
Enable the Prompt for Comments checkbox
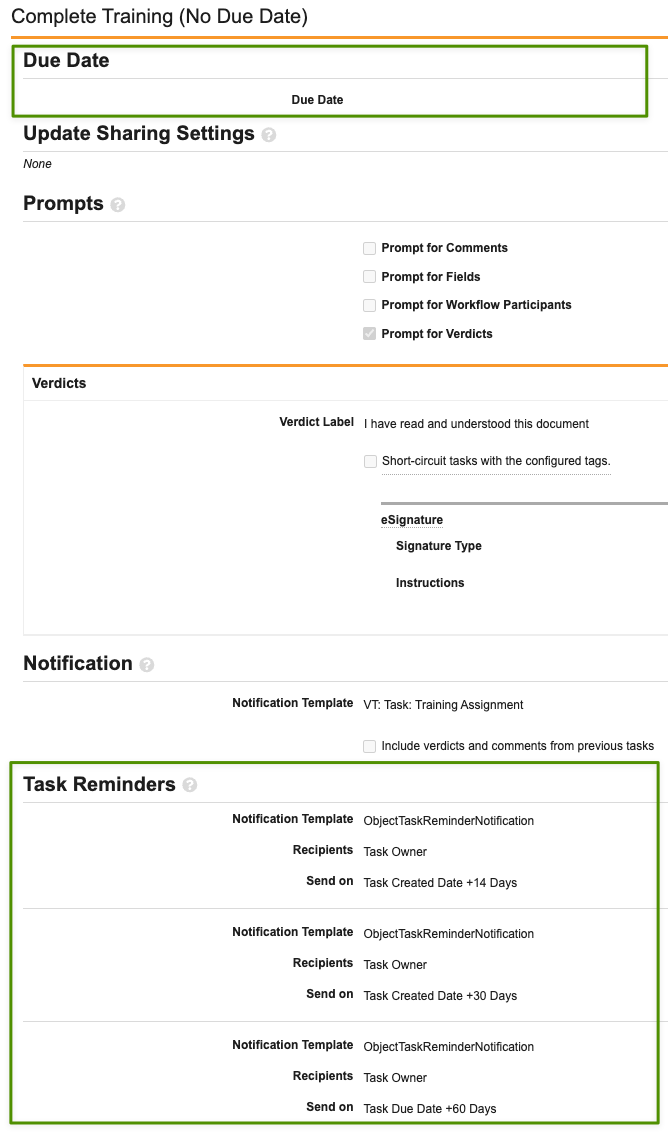point(370,248)
